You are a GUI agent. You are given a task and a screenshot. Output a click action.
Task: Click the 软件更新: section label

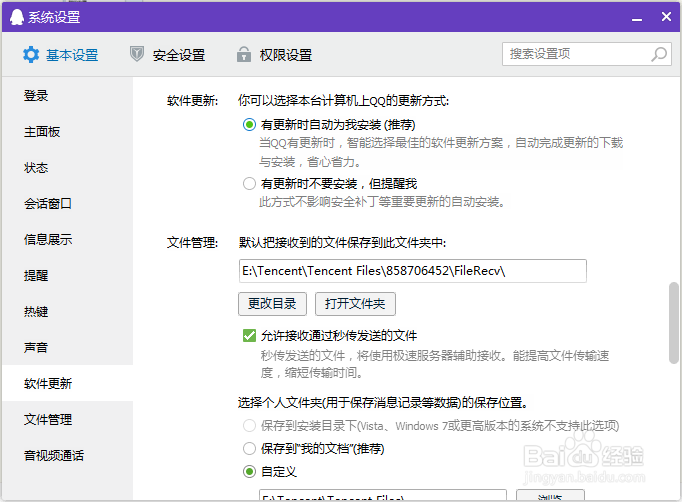192,101
